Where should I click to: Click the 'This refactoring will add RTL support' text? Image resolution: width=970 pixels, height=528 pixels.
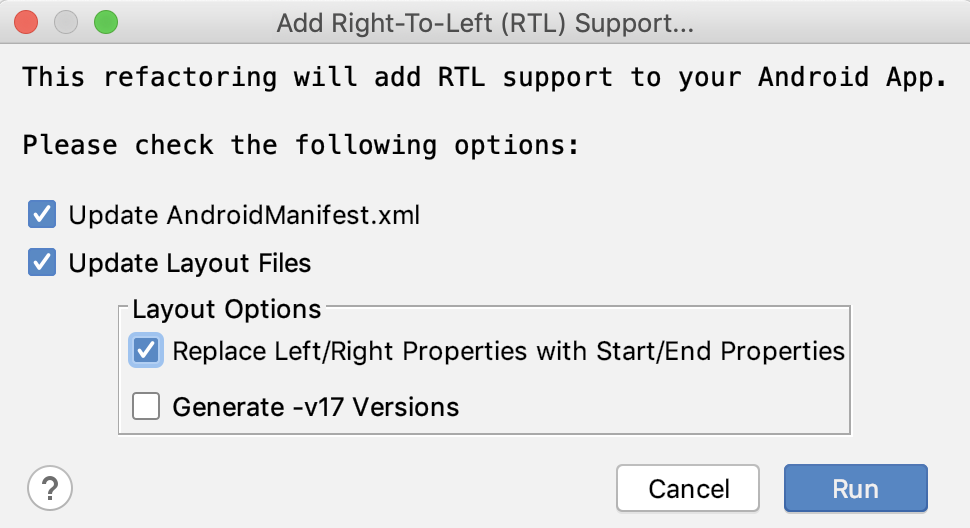pos(485,77)
